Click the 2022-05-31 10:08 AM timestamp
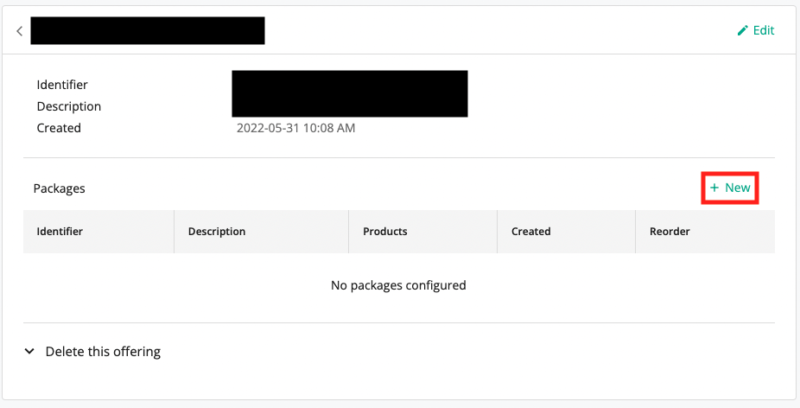The width and height of the screenshot is (800, 408). pos(295,128)
